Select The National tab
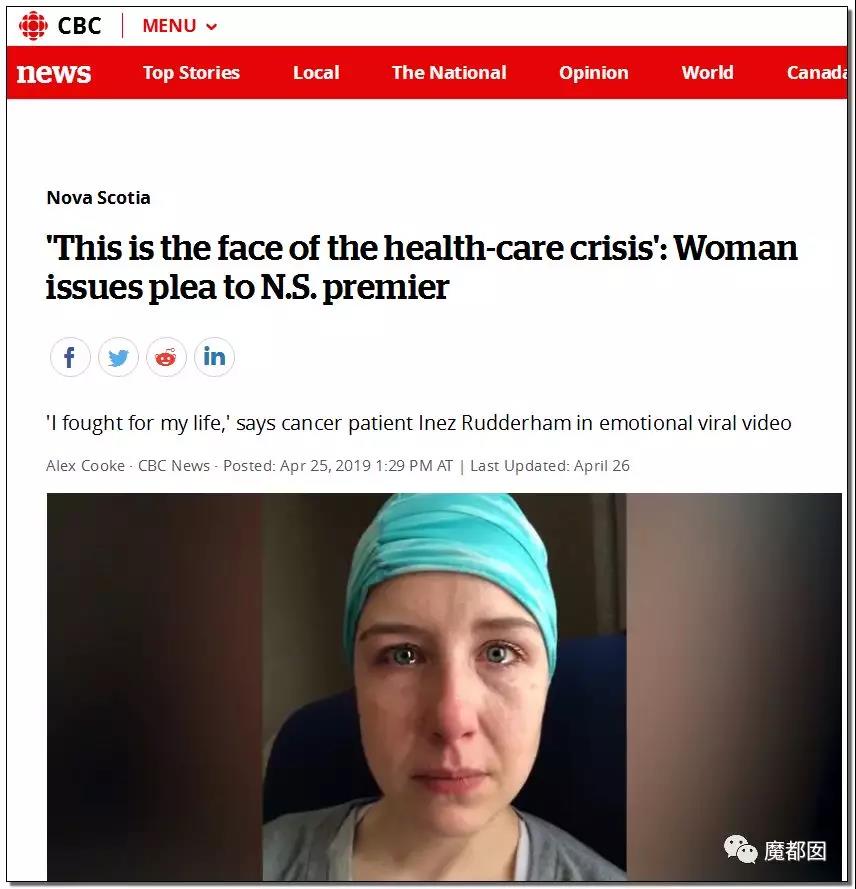856x889 pixels. click(449, 73)
